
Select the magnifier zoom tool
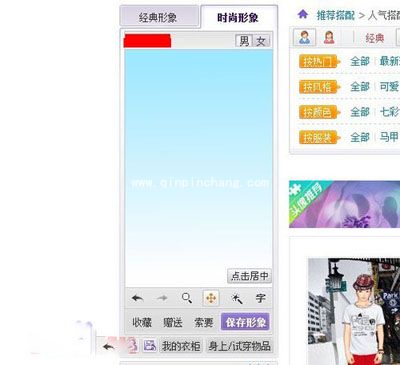(187, 298)
